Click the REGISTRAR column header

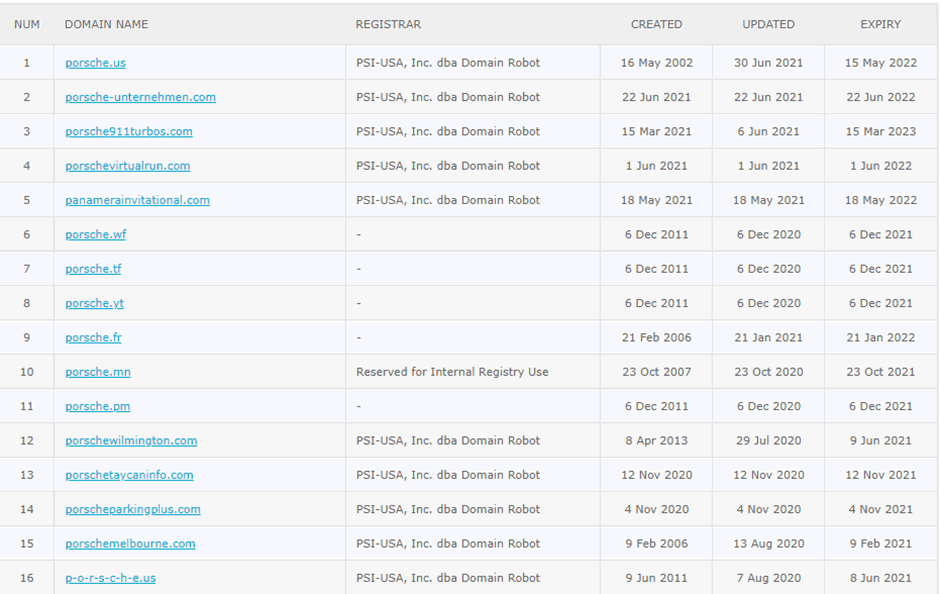[x=388, y=25]
